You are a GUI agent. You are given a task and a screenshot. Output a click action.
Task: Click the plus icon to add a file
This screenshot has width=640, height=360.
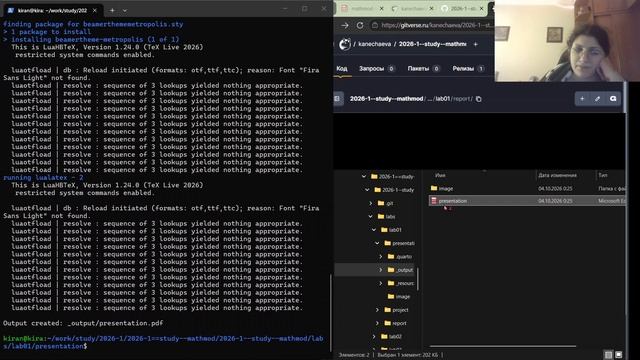pyautogui.click(x=582, y=99)
